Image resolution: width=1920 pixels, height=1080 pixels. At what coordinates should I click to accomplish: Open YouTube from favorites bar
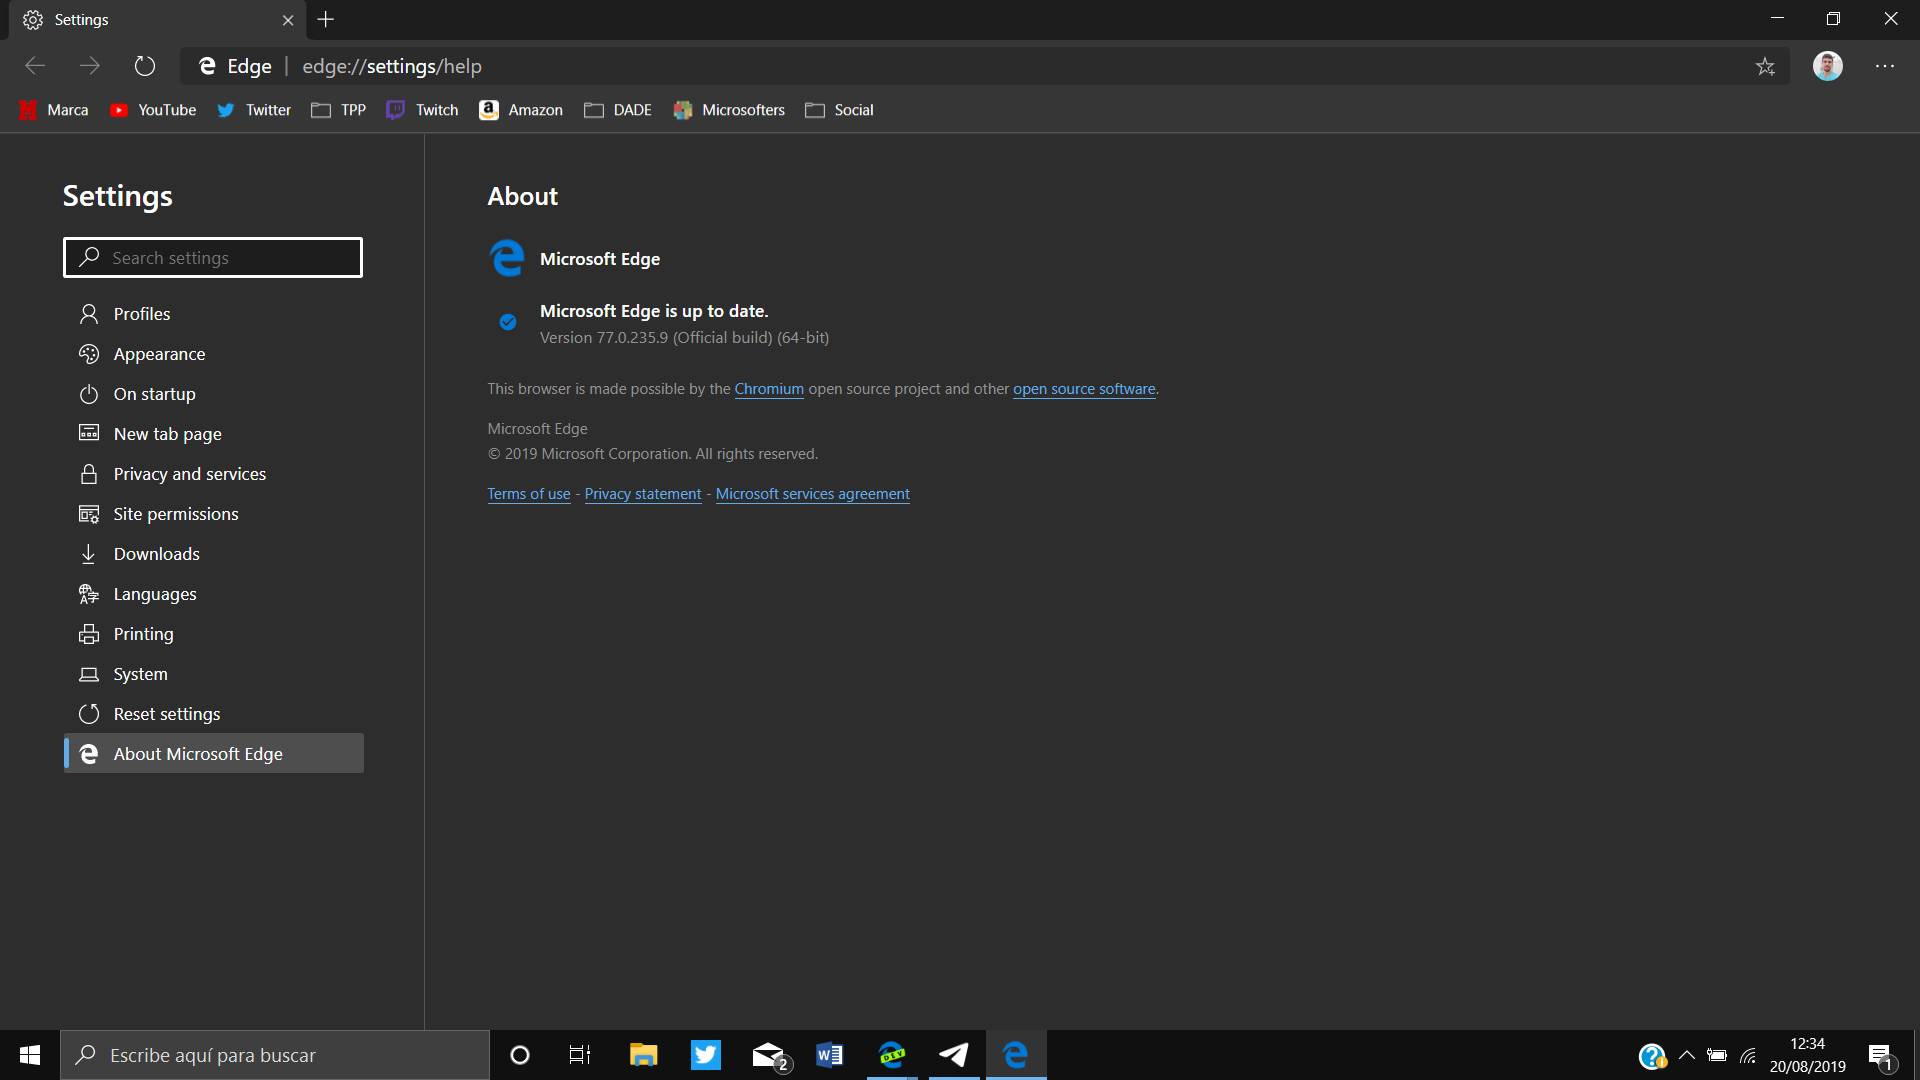click(153, 110)
